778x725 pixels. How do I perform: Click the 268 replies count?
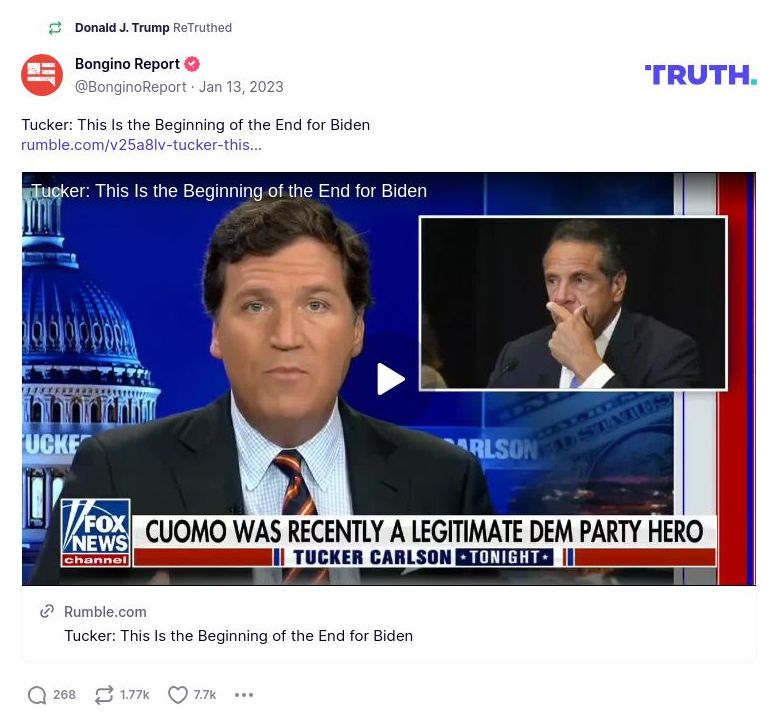click(x=65, y=695)
